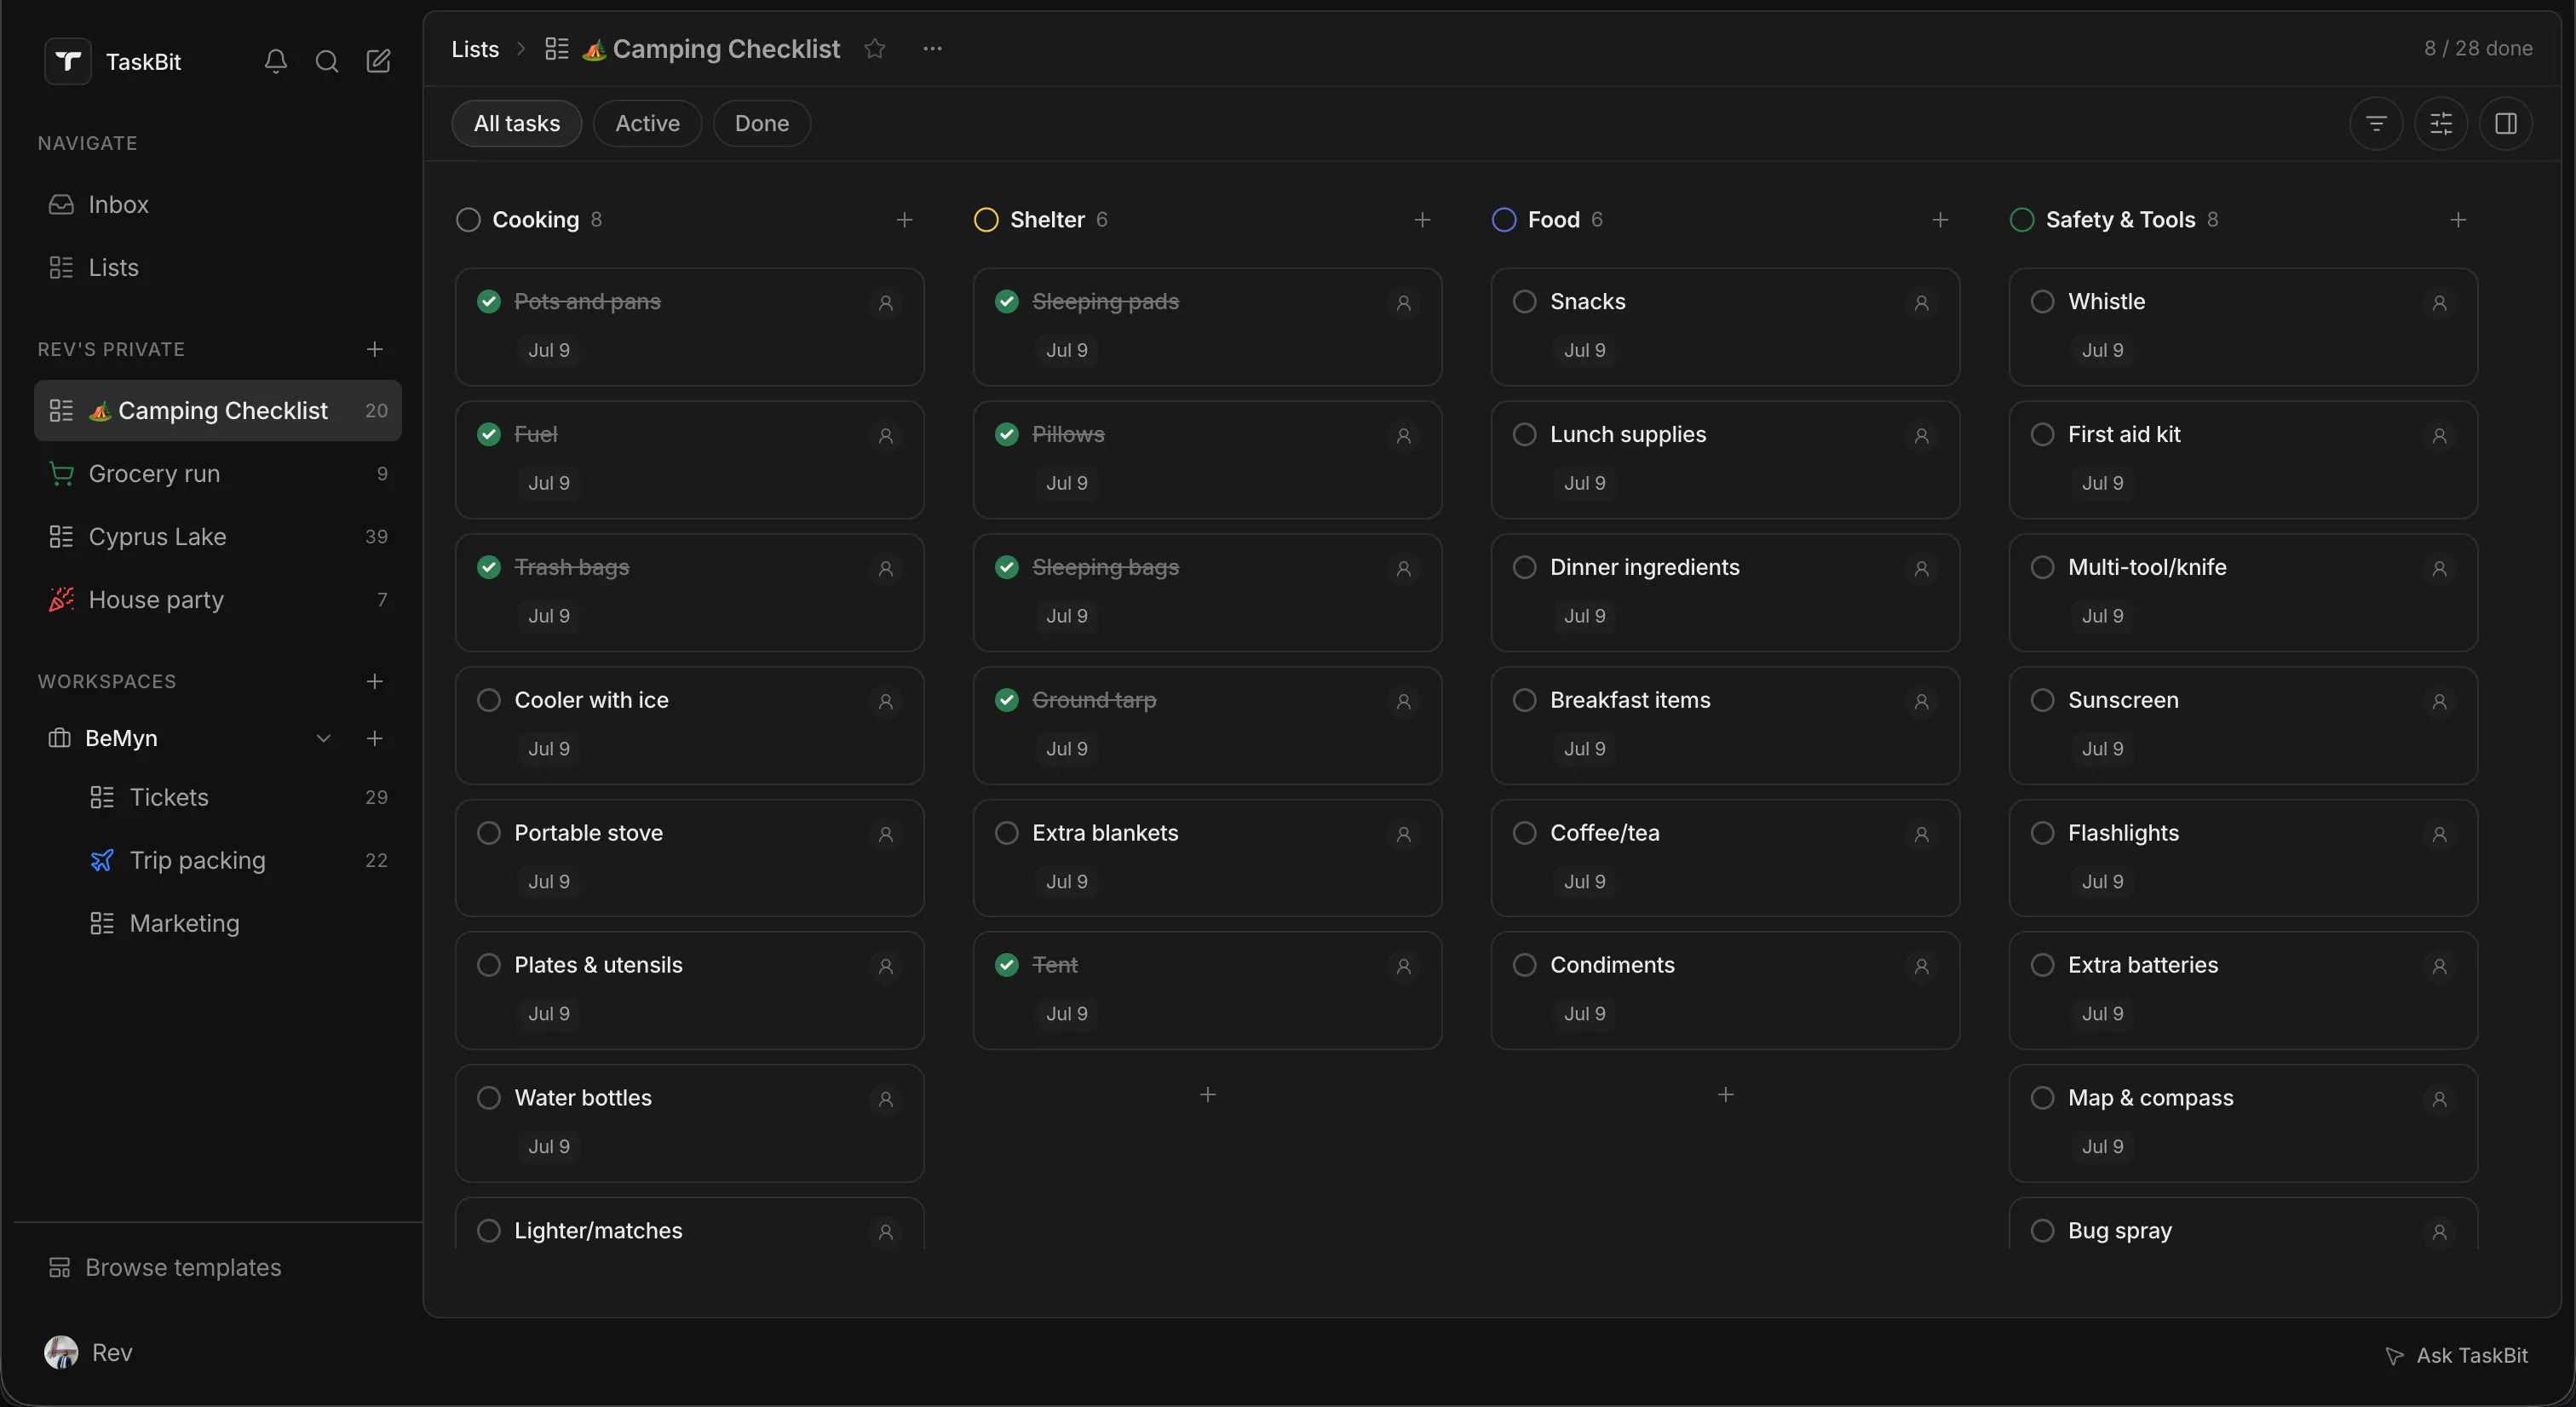Screen dimensions: 2576x1407
Task: Open the Grocery run list
Action: [x=218, y=473]
